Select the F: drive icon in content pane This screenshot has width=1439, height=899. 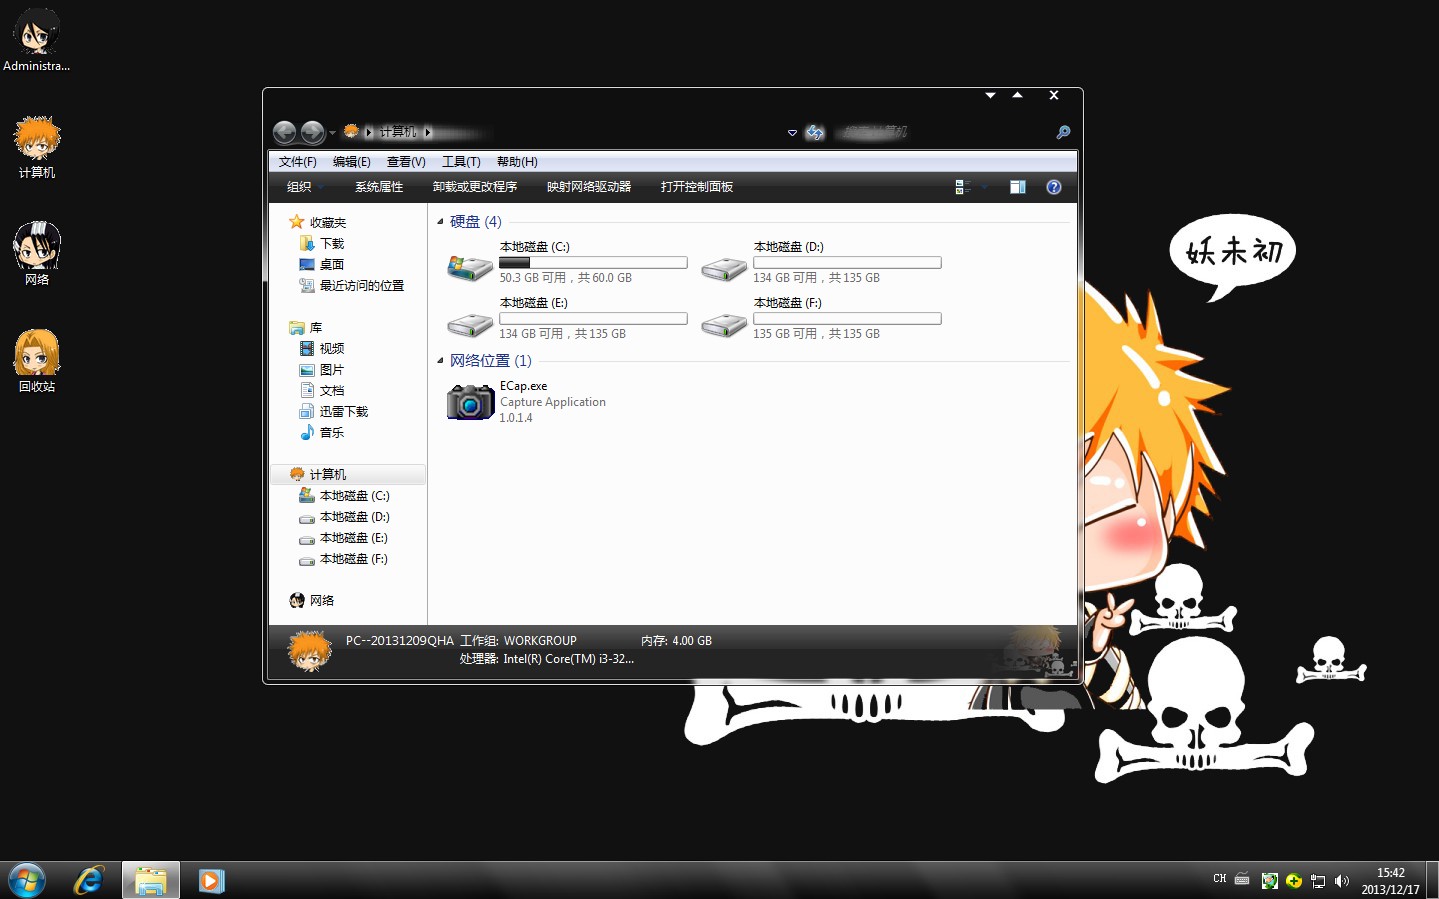coord(724,325)
